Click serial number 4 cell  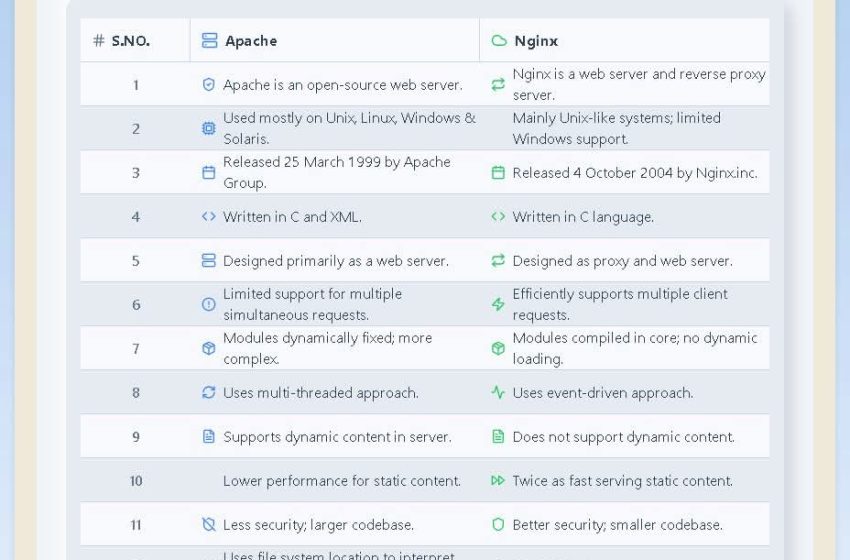point(136,217)
